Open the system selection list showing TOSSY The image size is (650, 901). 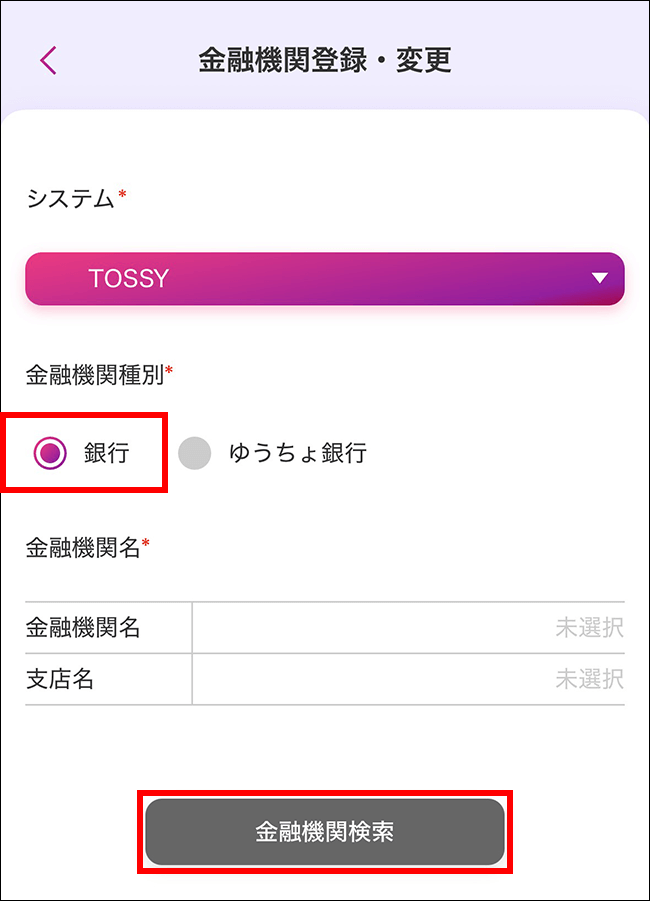325,278
